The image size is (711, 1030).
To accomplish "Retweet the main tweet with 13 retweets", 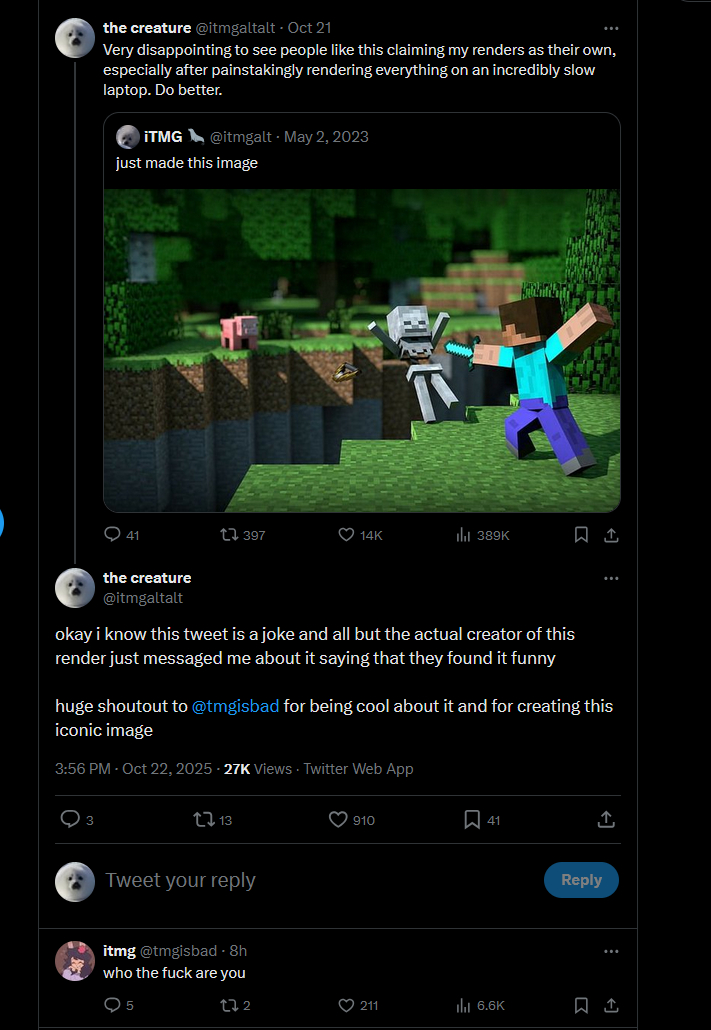I will point(203,820).
